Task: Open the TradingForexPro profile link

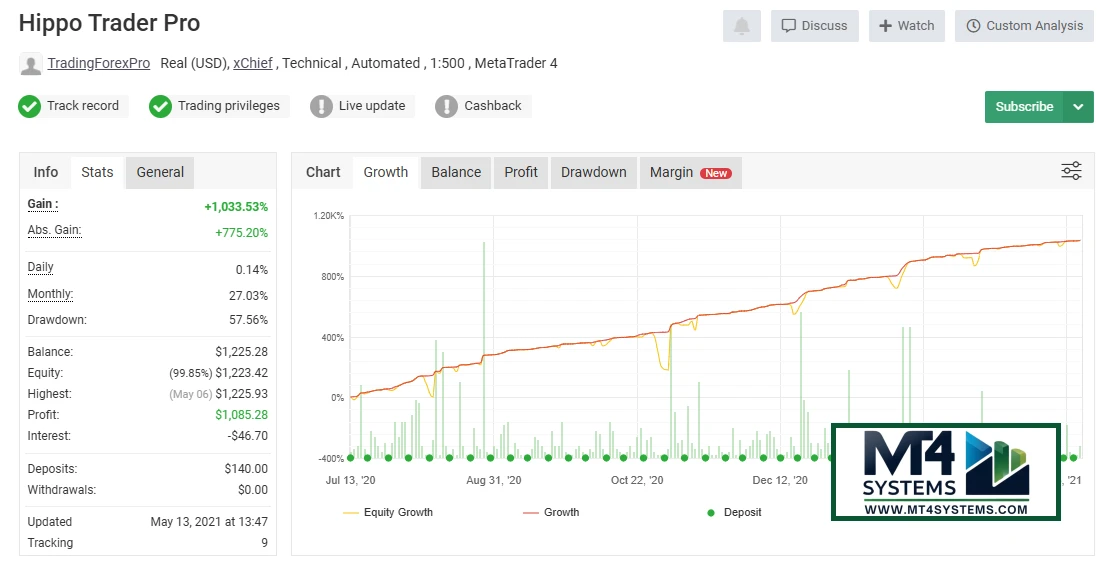Action: click(x=99, y=63)
